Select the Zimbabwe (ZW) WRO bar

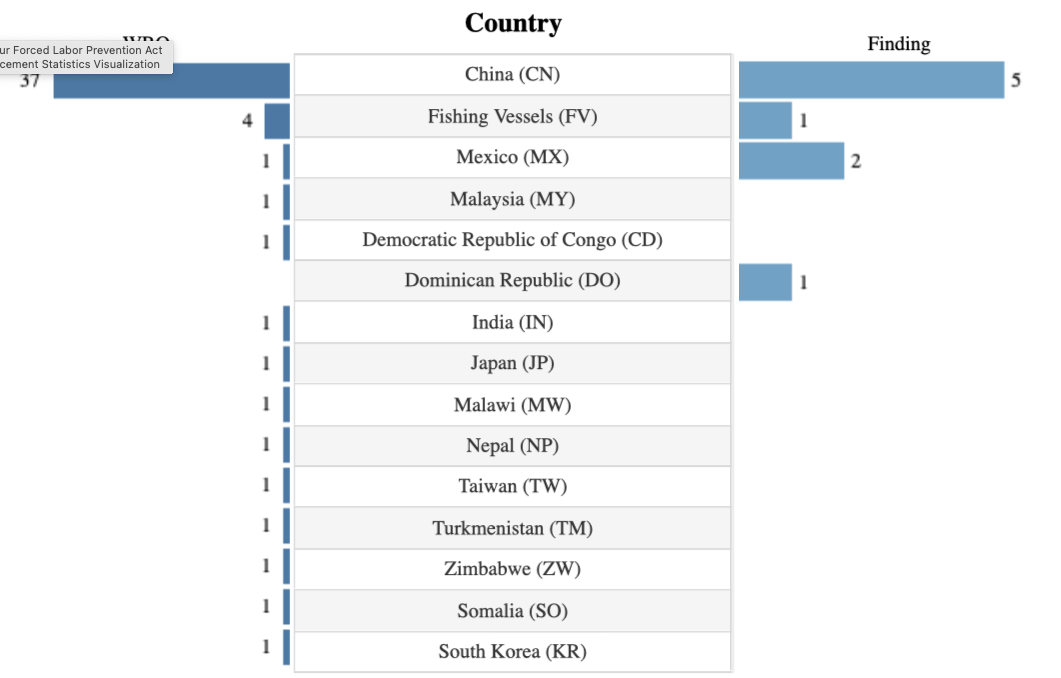click(x=286, y=566)
